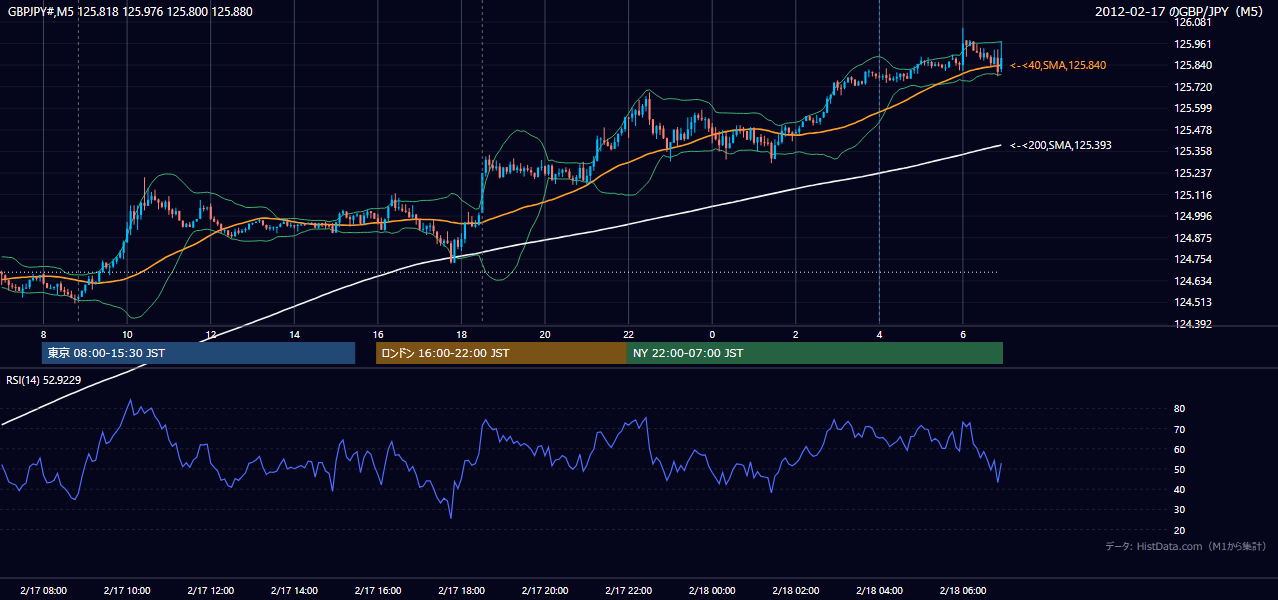
Task: Click the GBPJPY#,M5 header text
Action: pyautogui.click(x=129, y=11)
